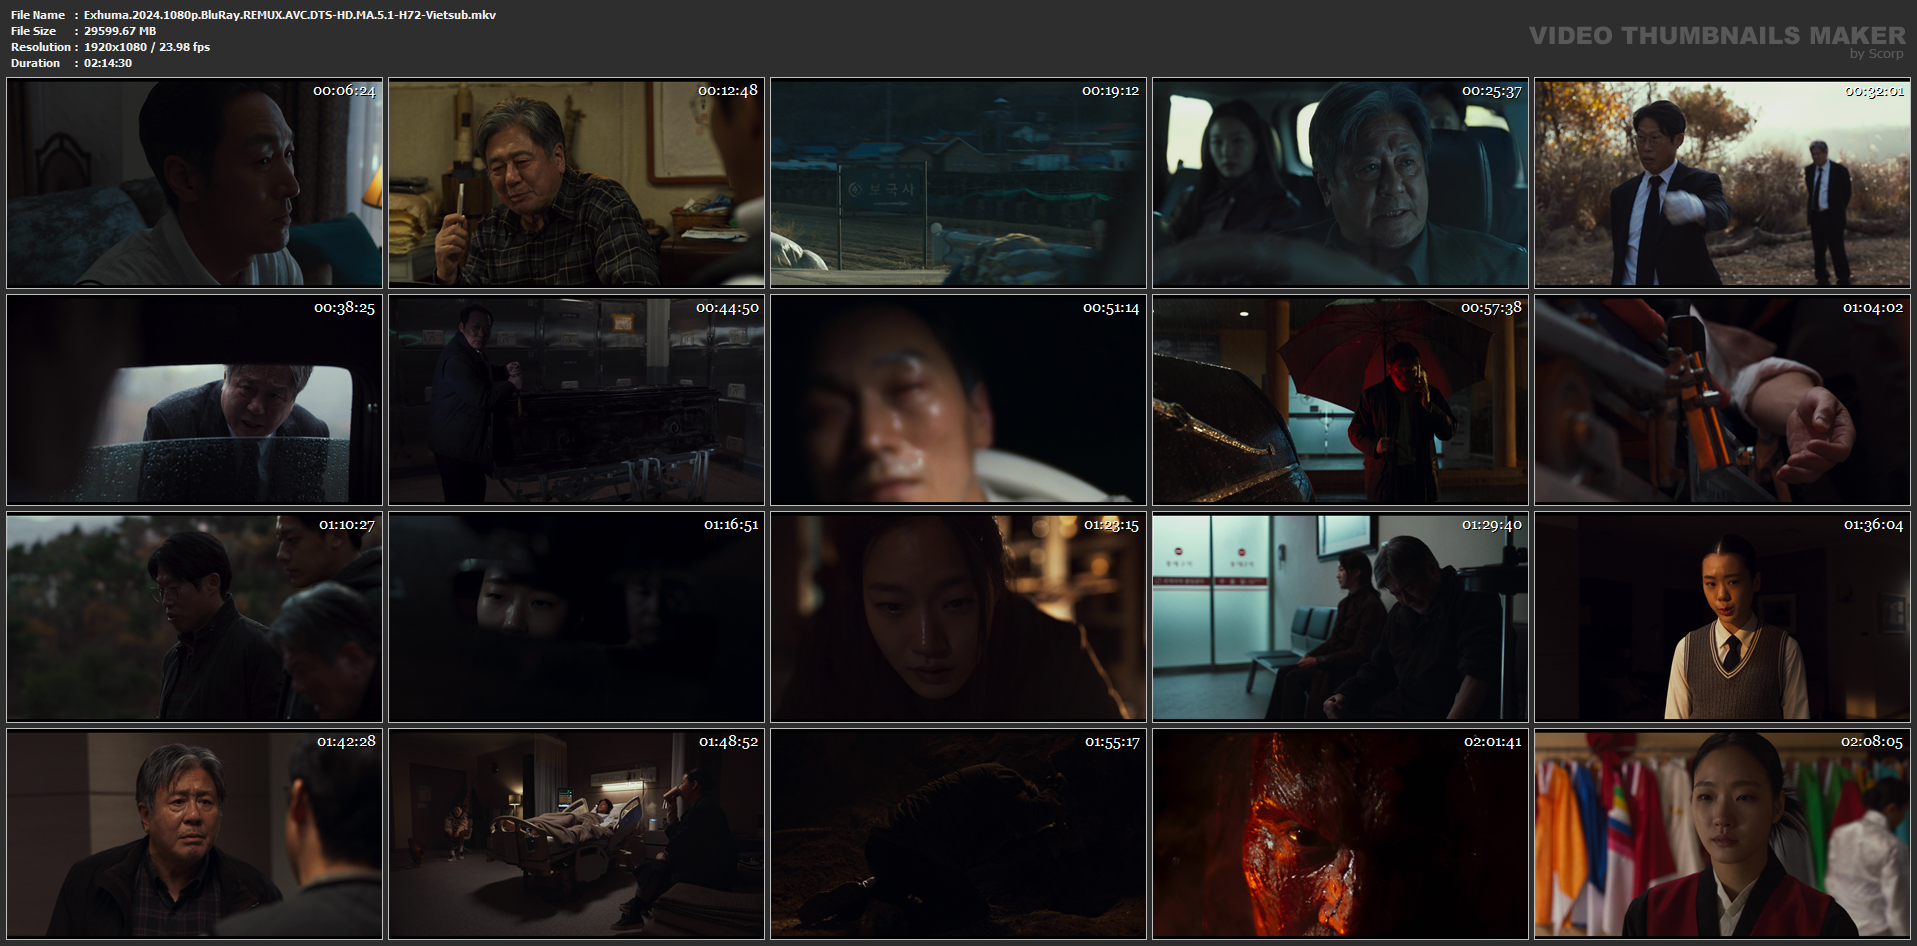Select the thumbnail stamped 02:08:05

click(1722, 834)
